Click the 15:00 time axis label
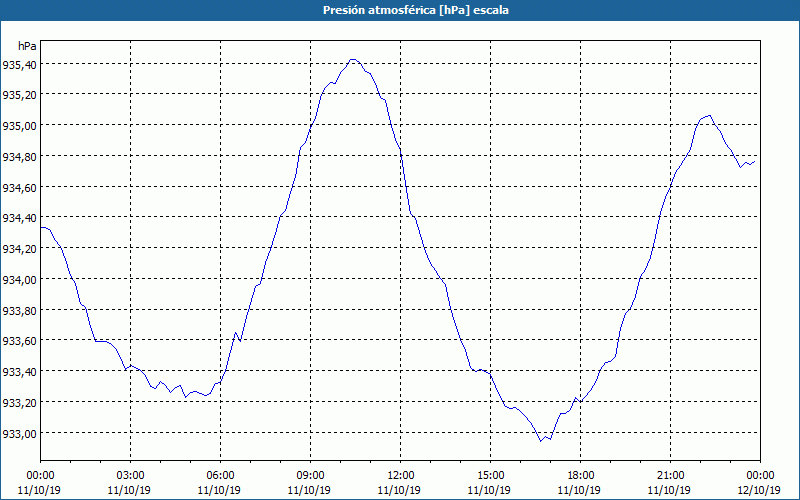 click(x=490, y=476)
